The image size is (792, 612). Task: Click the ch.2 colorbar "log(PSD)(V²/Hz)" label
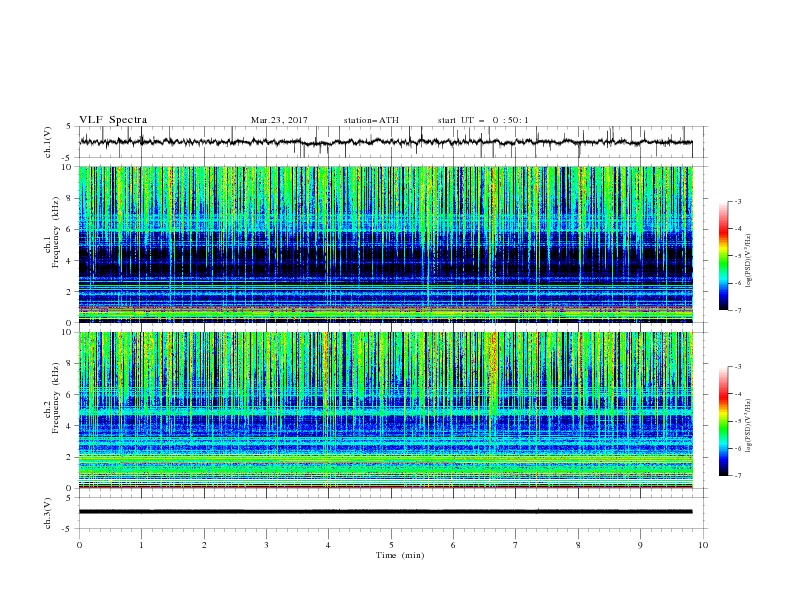(748, 426)
